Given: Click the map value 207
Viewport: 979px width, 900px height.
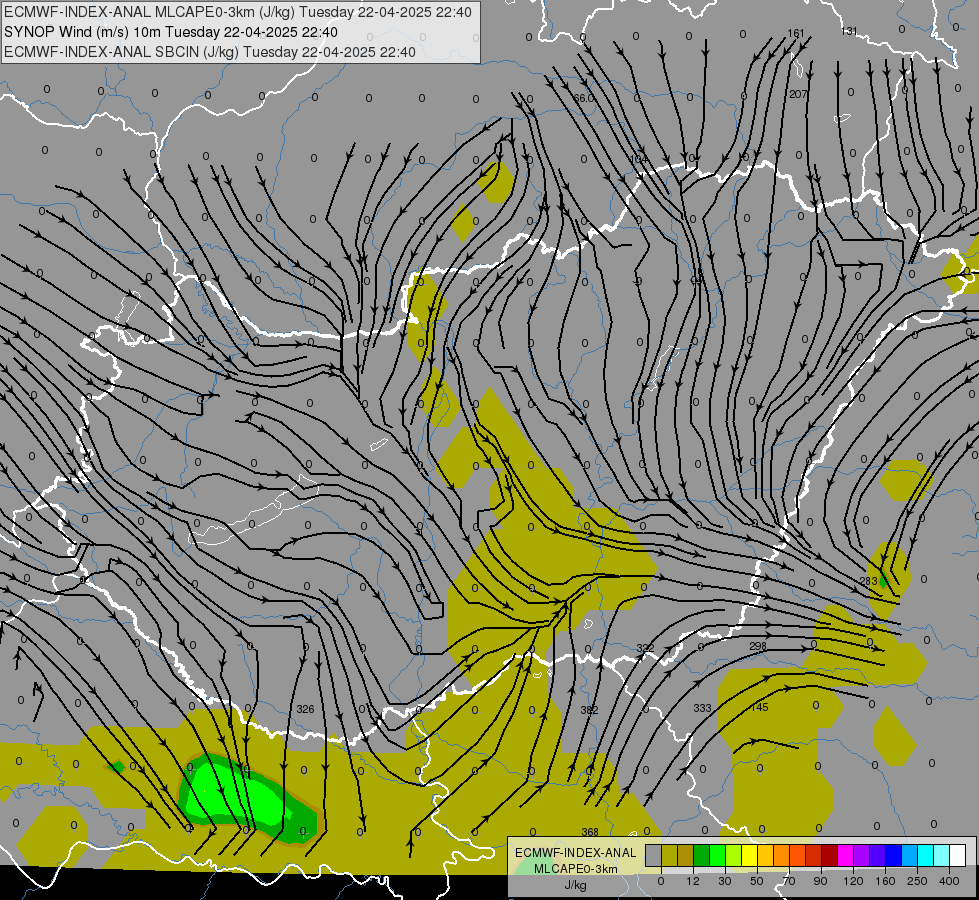Looking at the screenshot, I should click(798, 94).
